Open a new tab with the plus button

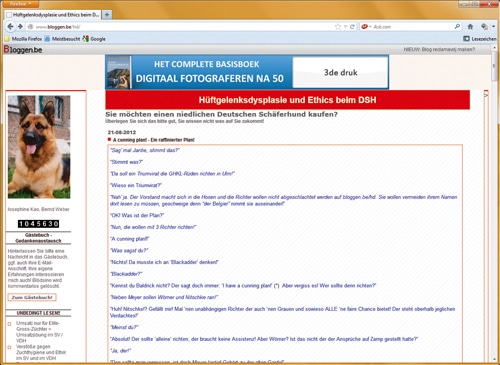107,15
